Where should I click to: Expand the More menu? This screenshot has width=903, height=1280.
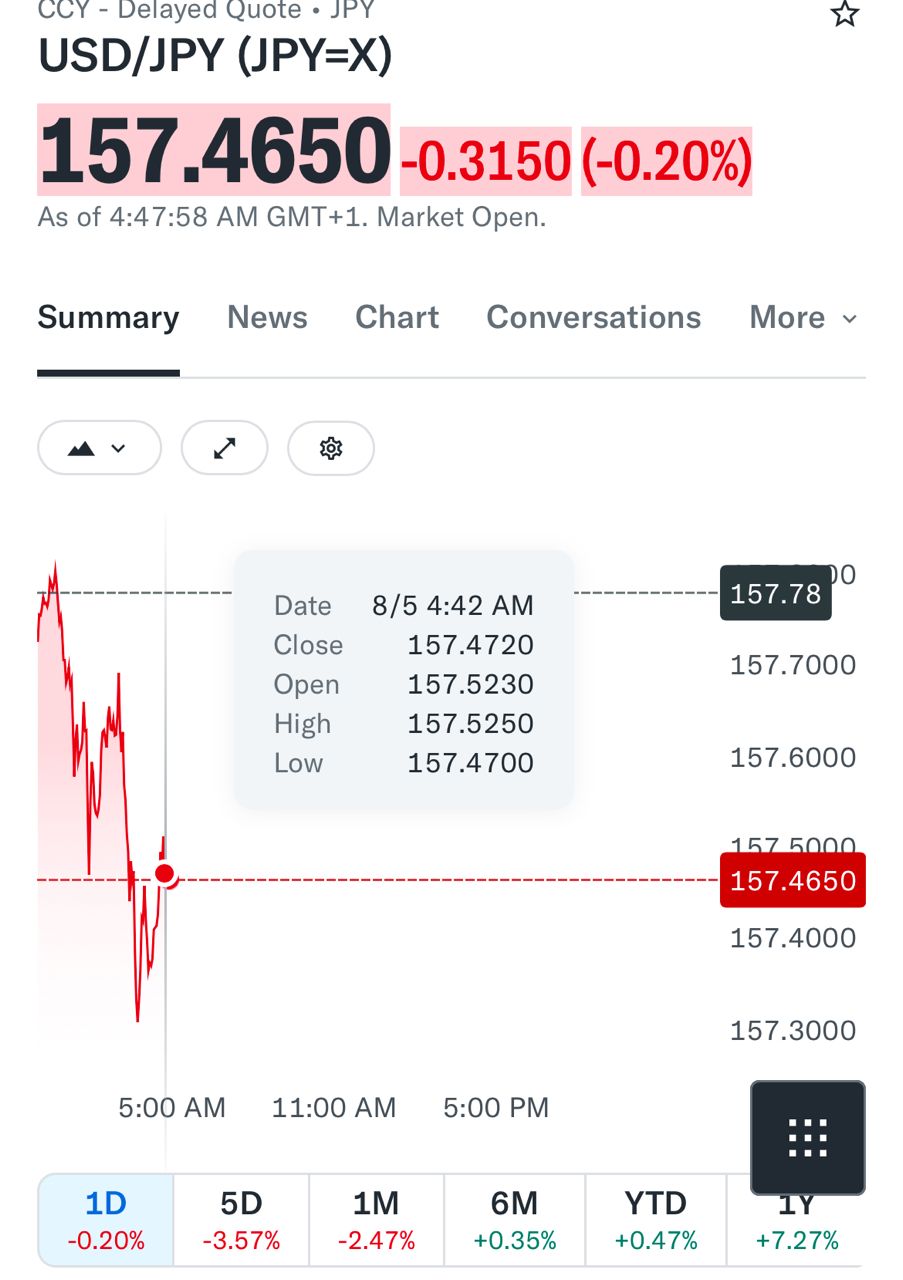tap(803, 317)
